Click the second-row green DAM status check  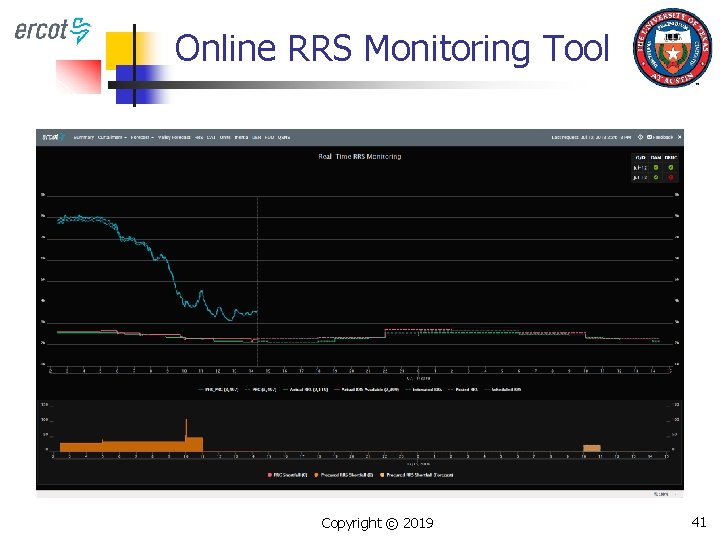click(x=656, y=177)
